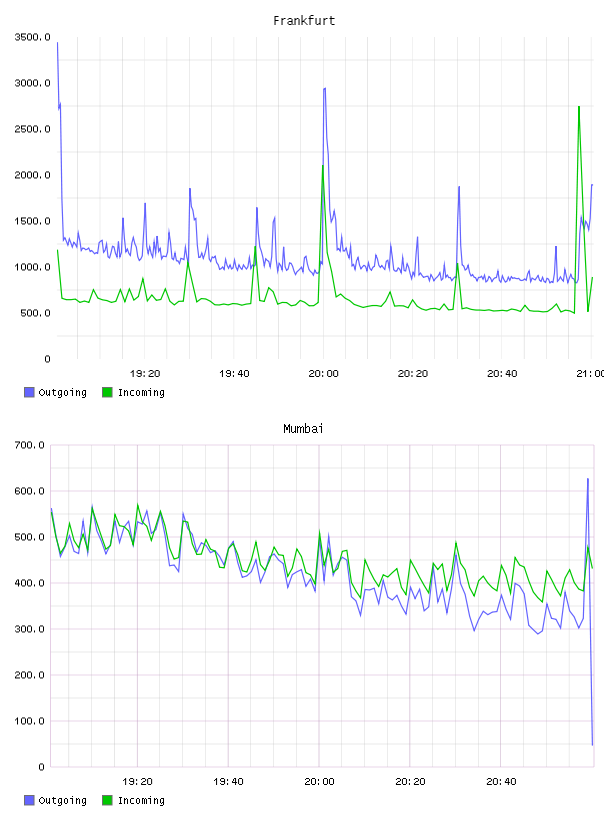Image resolution: width=608 pixels, height=816 pixels.
Task: Click the Incoming label under Frankfurt chart
Action: [x=141, y=392]
